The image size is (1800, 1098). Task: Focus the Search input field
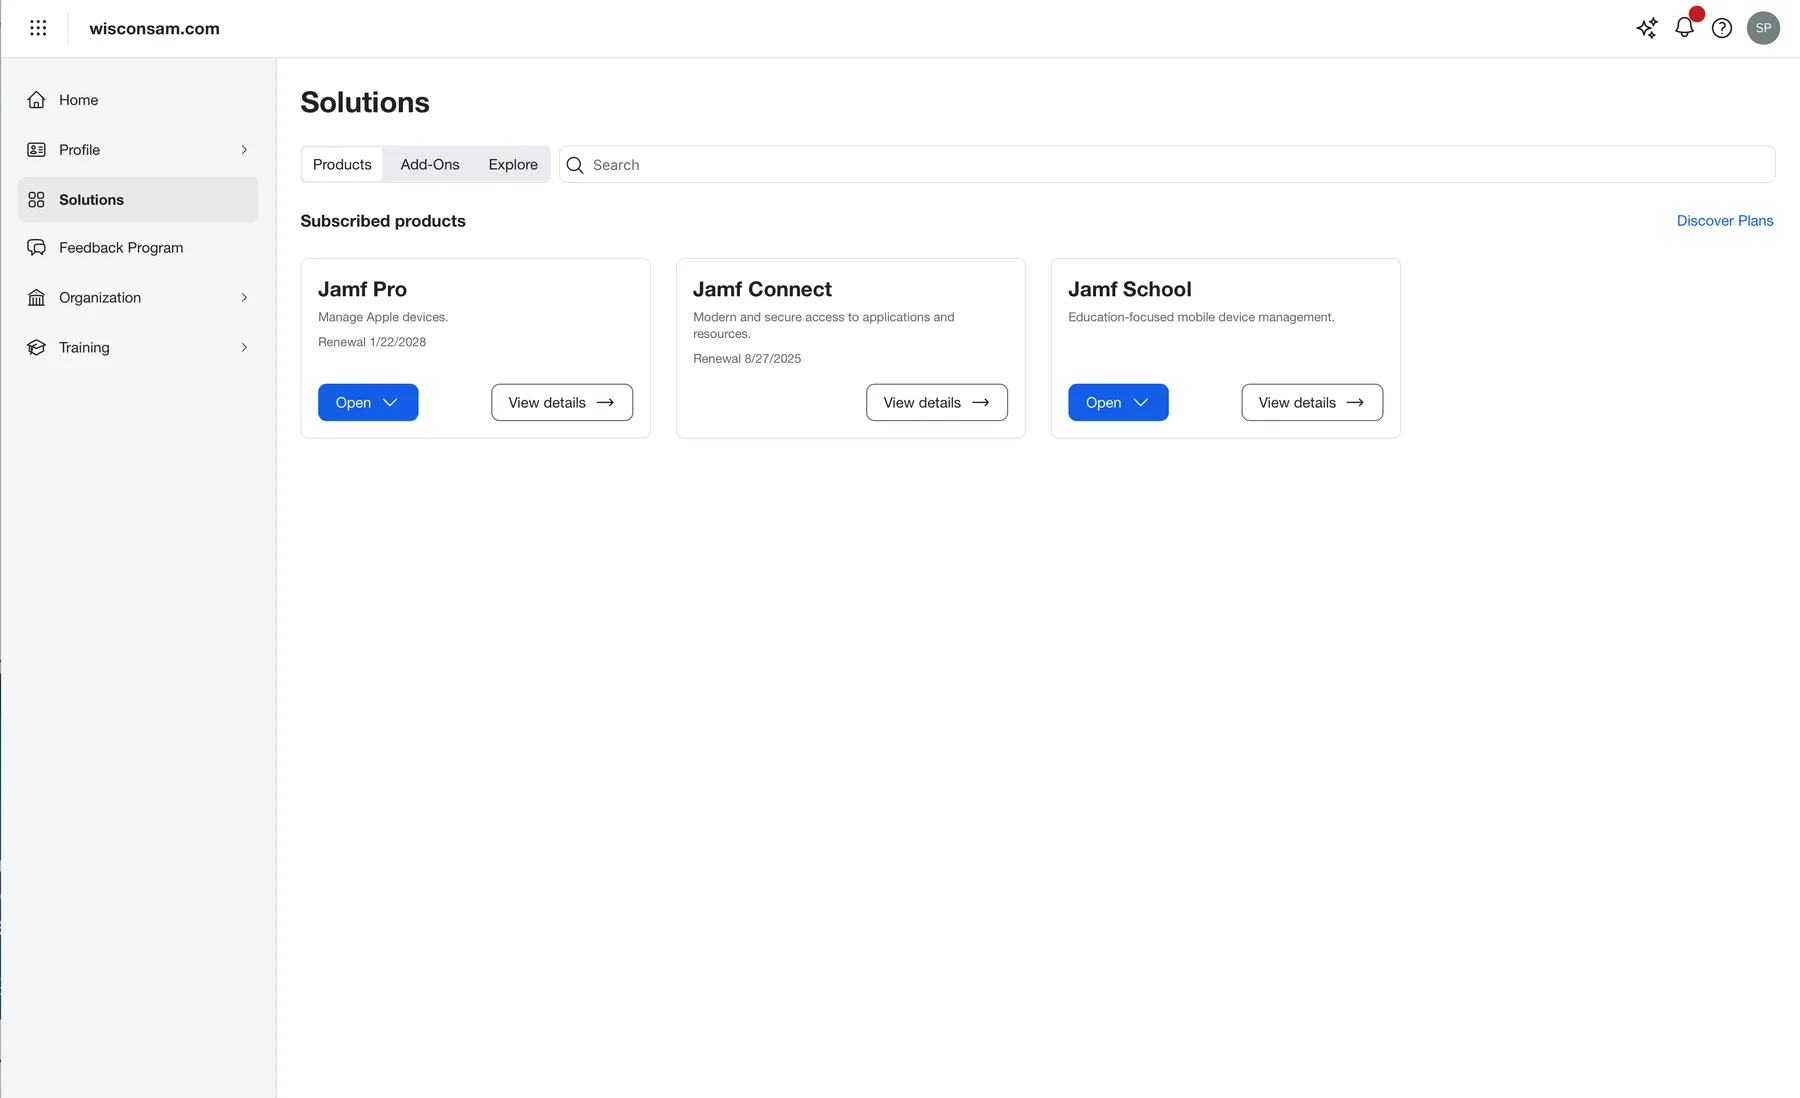coord(1167,165)
